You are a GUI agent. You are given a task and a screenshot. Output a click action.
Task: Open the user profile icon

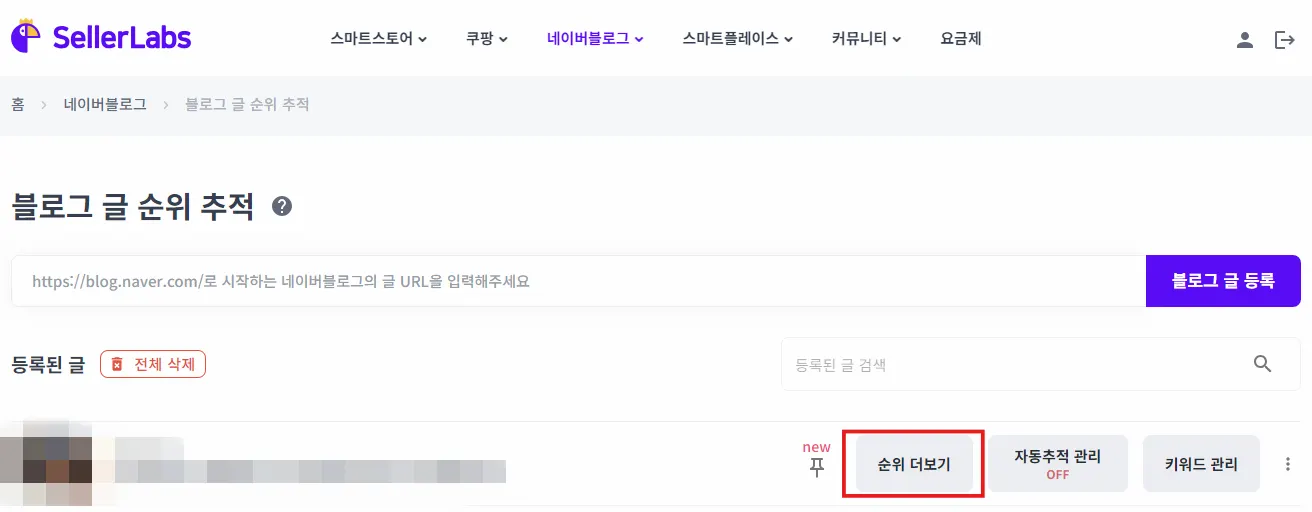(x=1244, y=40)
